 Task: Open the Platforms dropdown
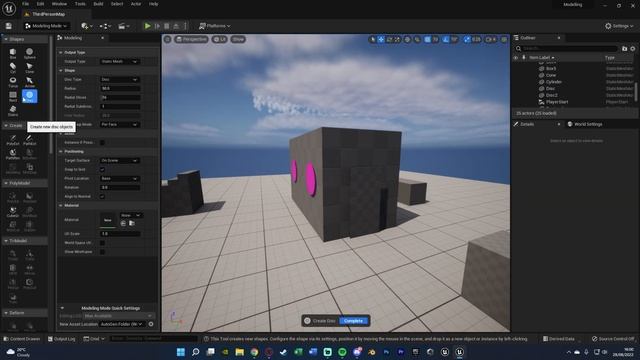(x=214, y=26)
